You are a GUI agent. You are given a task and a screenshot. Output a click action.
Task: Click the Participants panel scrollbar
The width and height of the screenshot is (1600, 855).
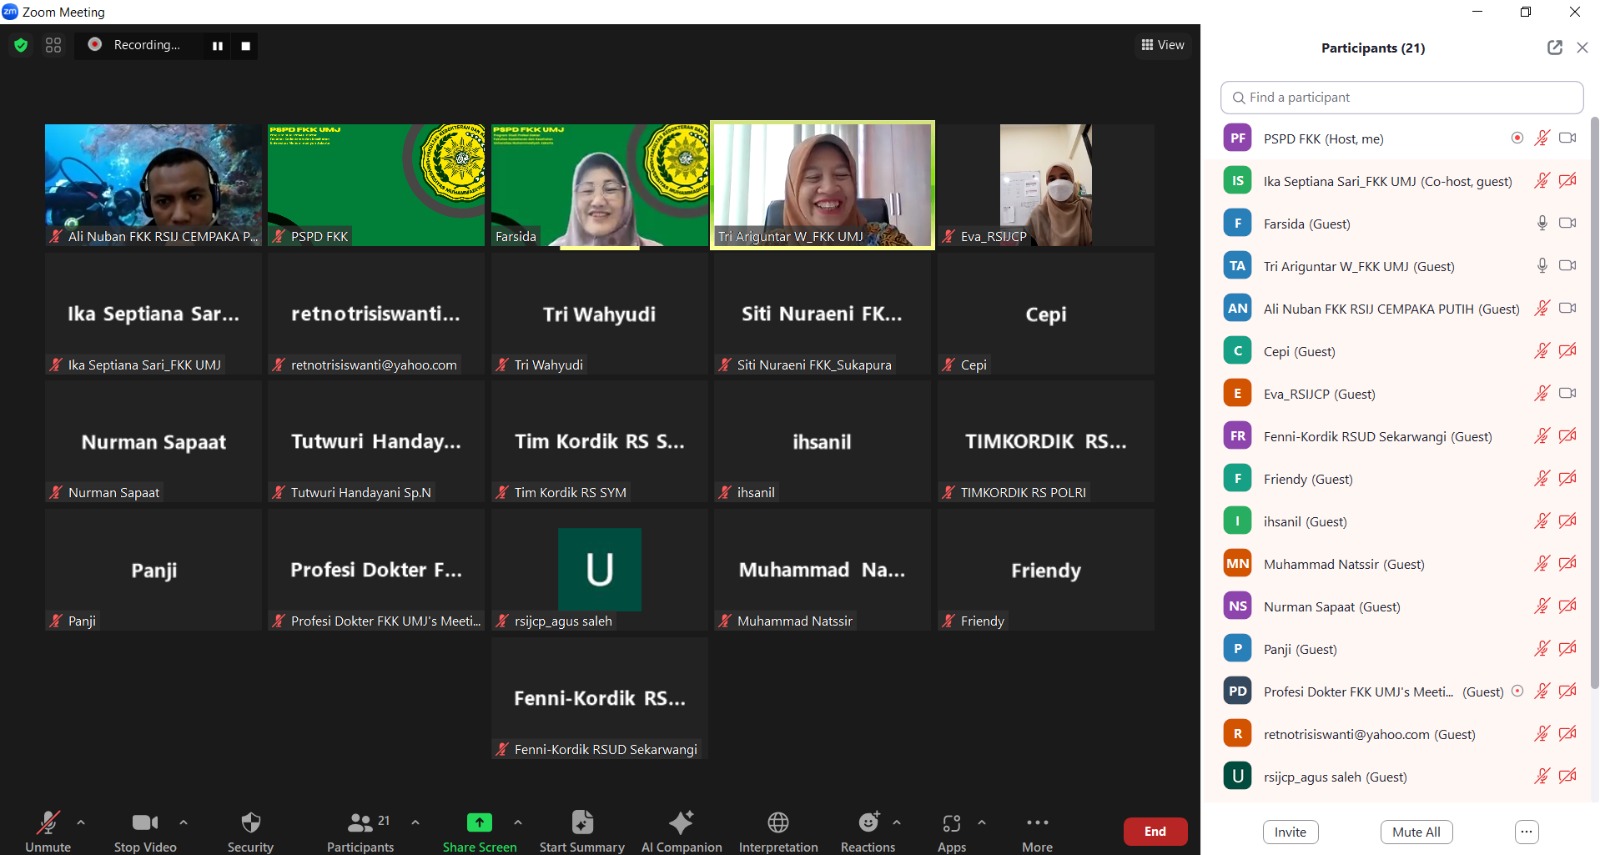[1594, 403]
